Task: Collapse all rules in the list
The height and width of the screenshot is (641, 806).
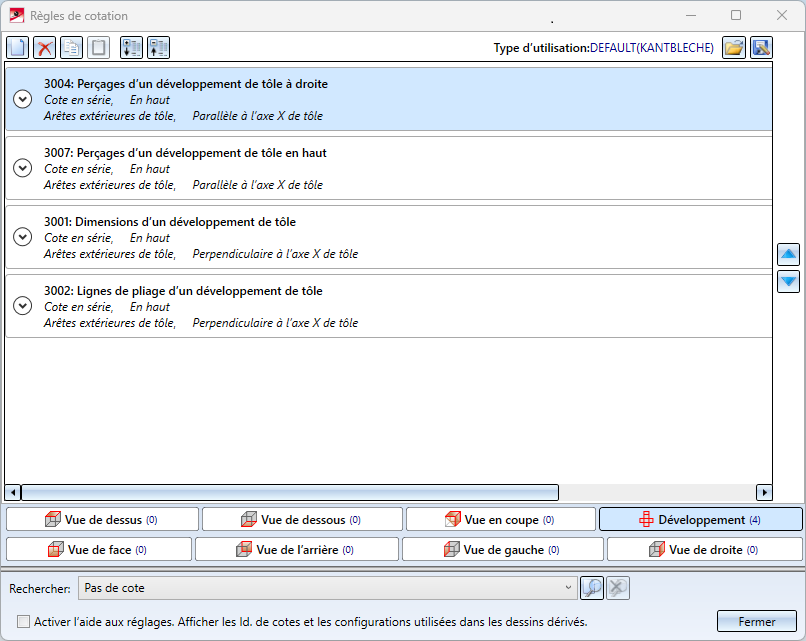Action: (158, 48)
